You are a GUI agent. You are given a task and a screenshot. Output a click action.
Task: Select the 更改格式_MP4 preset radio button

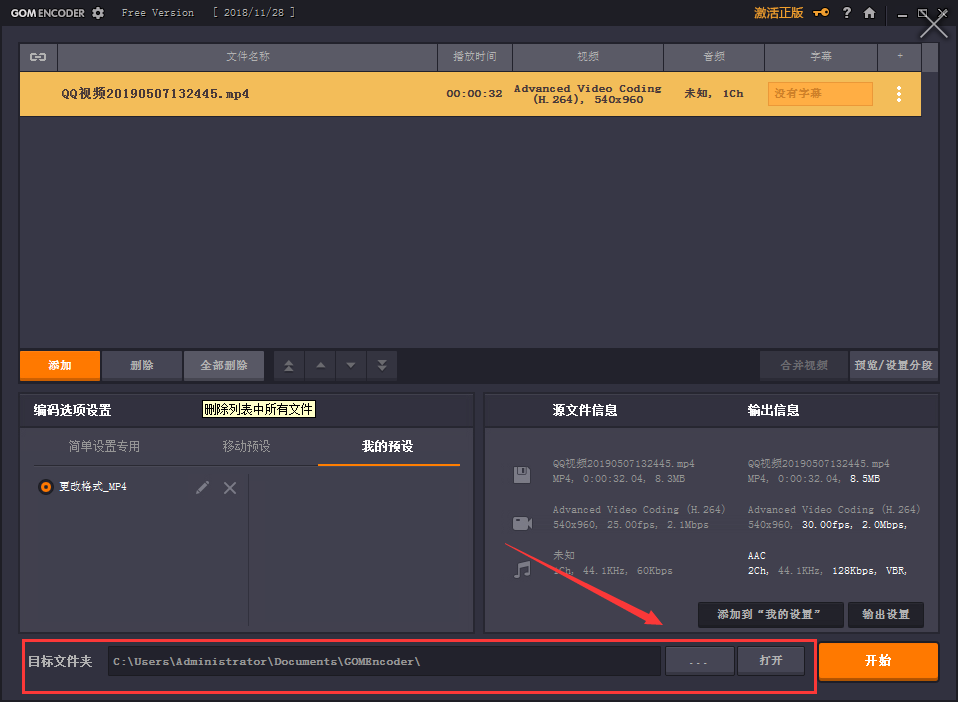pyautogui.click(x=45, y=487)
